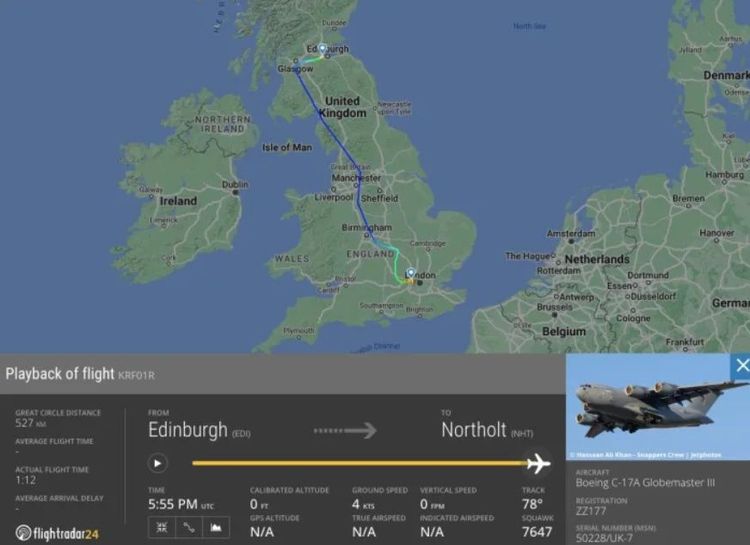
Task: Click the Boeing C-17A Globemaster III label
Action: tap(645, 482)
